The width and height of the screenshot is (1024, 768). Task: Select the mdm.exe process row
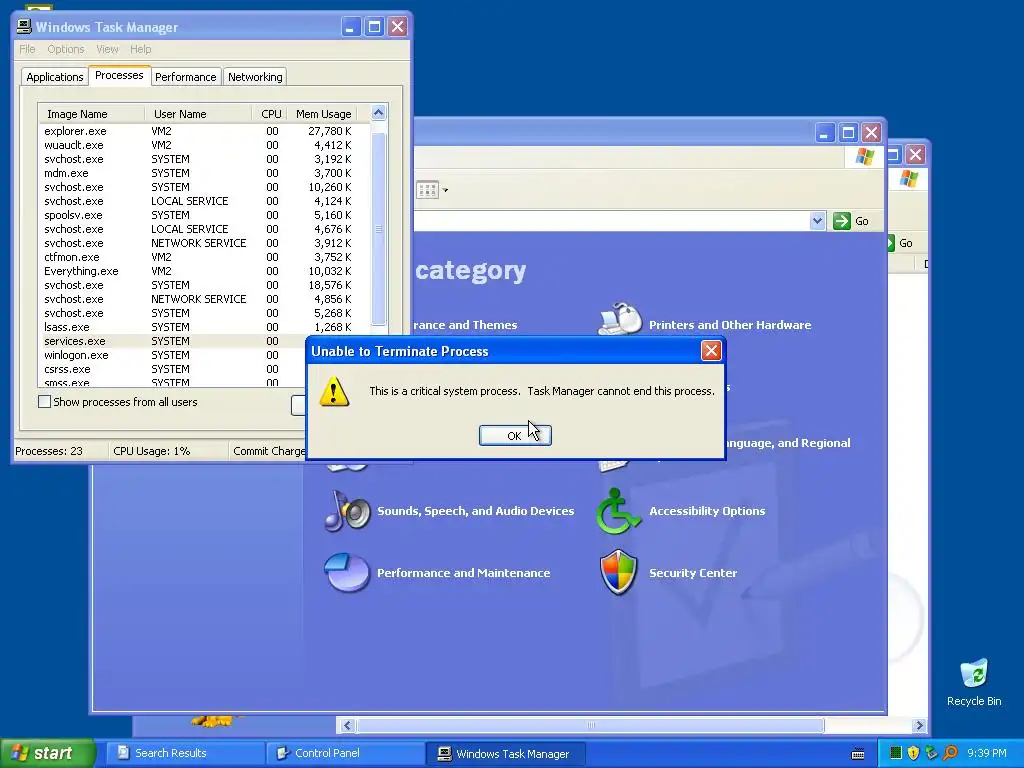(204, 173)
